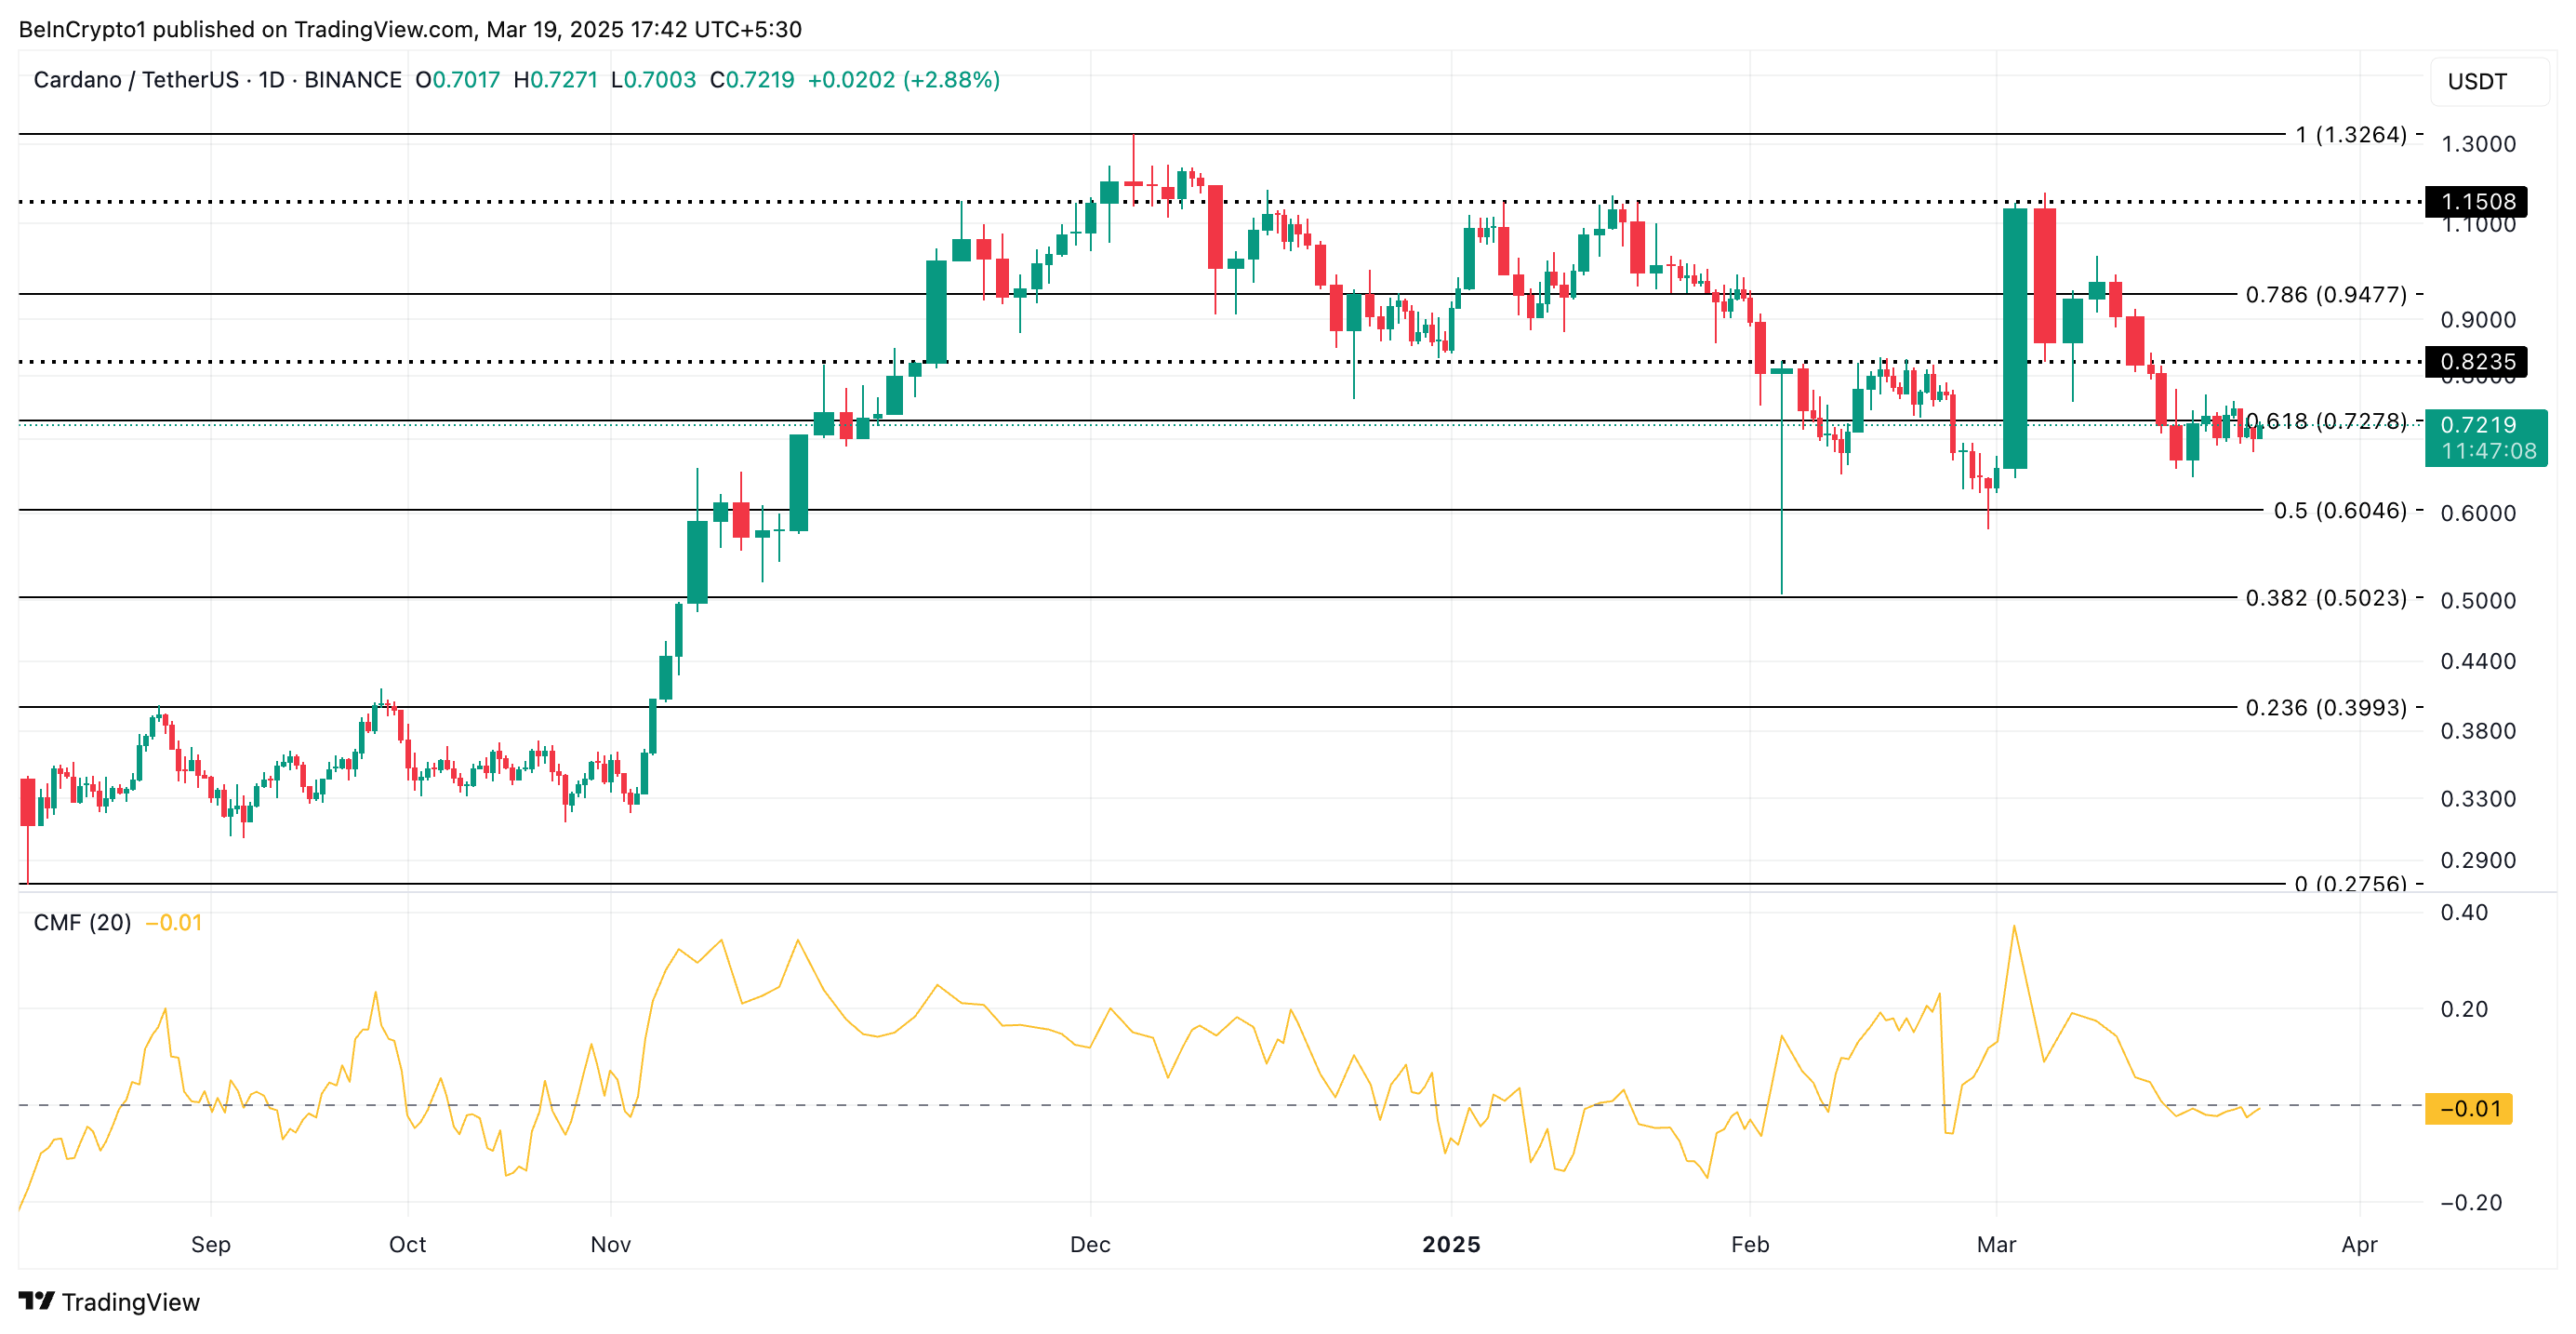Select the 0.5 (0.6046) Fibonacci level label
The image size is (2576, 1334).
pyautogui.click(x=2340, y=511)
